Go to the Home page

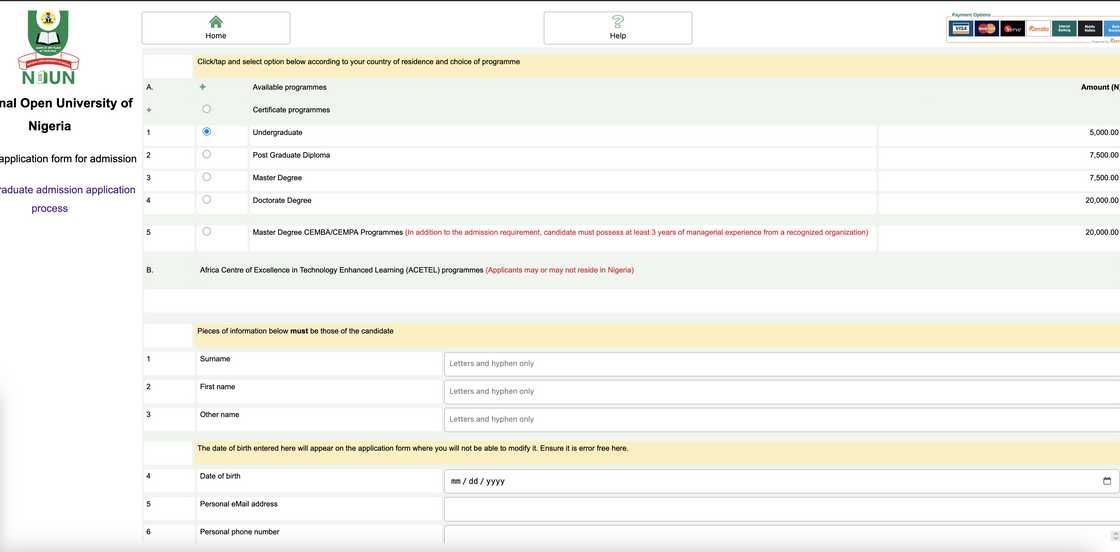point(216,28)
